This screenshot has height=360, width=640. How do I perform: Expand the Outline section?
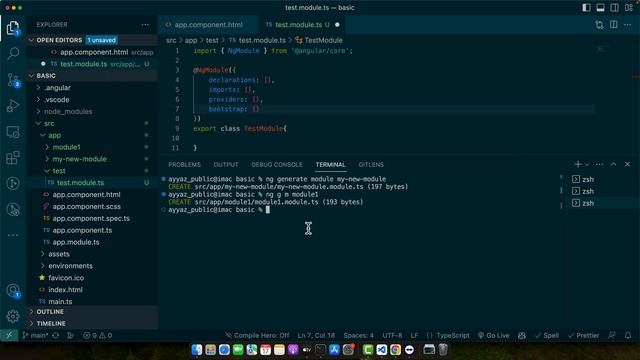tap(92, 311)
